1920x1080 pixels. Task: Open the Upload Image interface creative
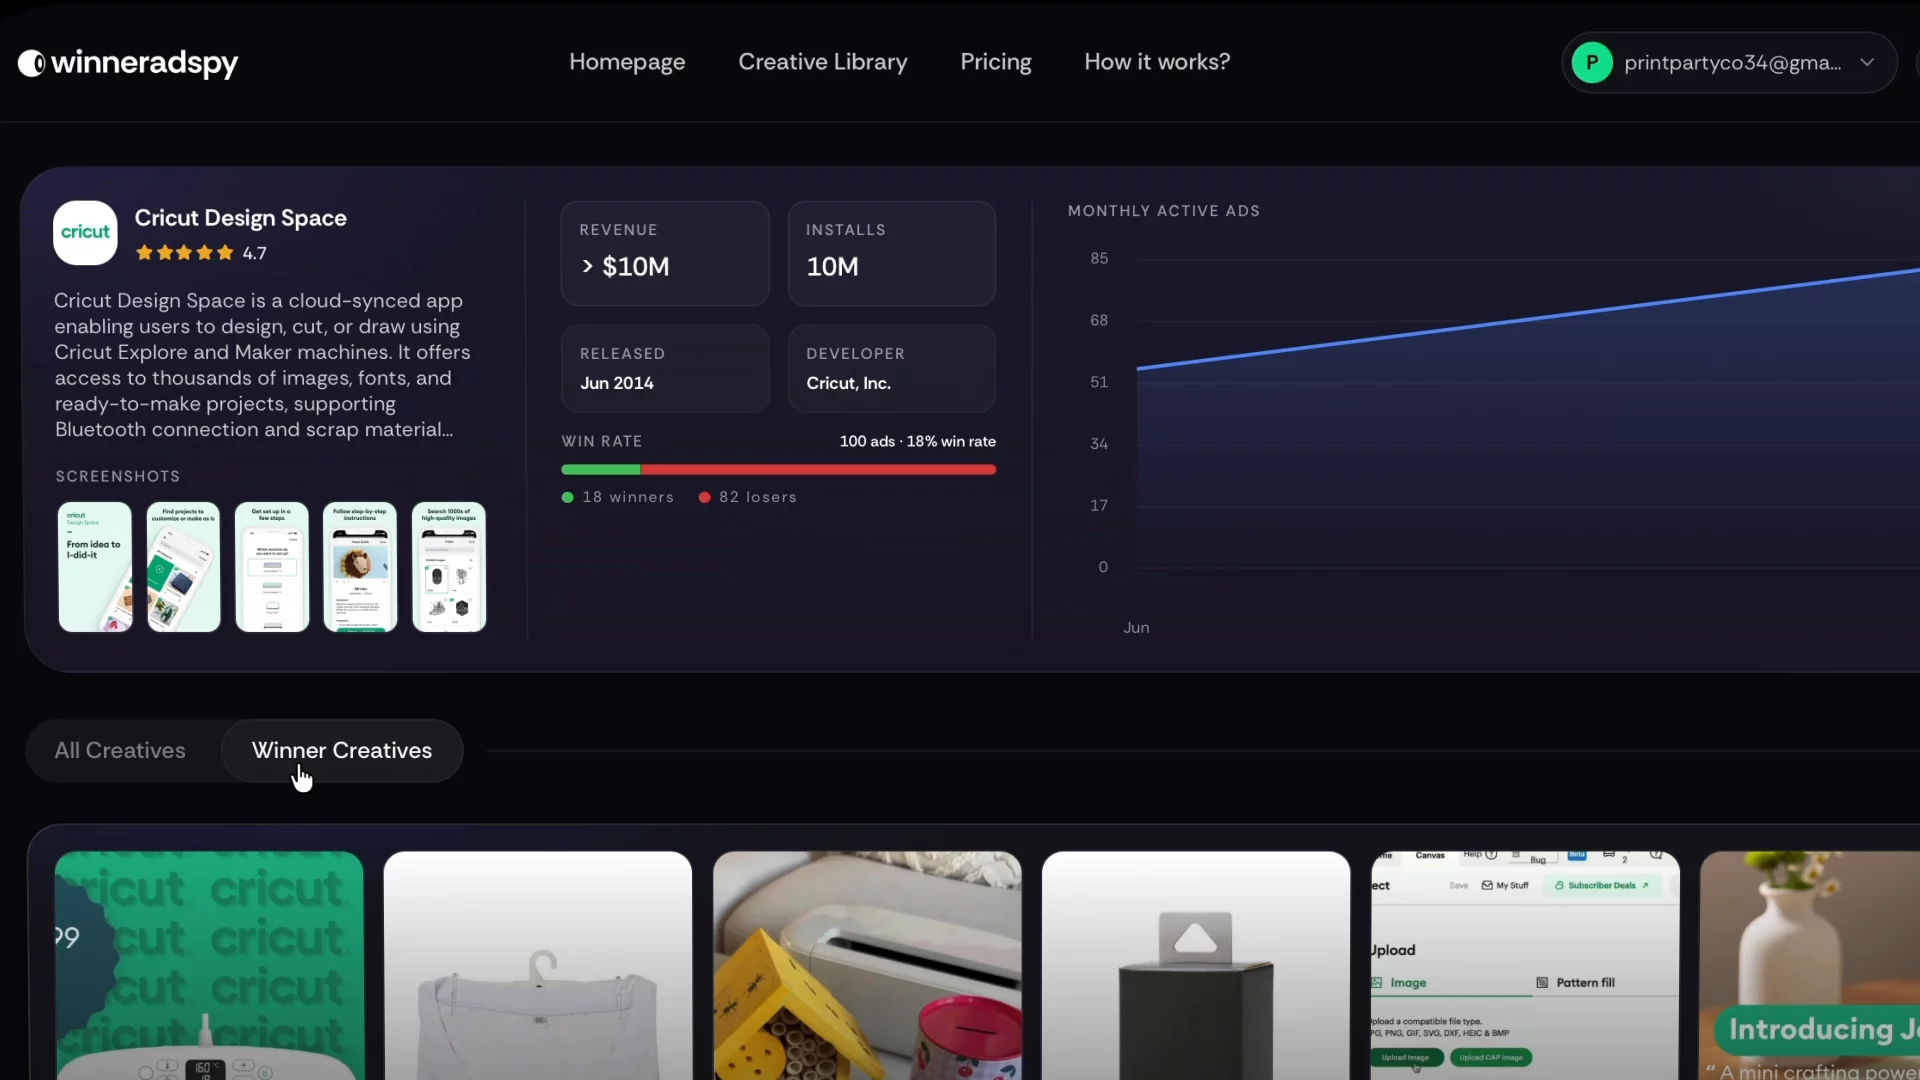1525,965
